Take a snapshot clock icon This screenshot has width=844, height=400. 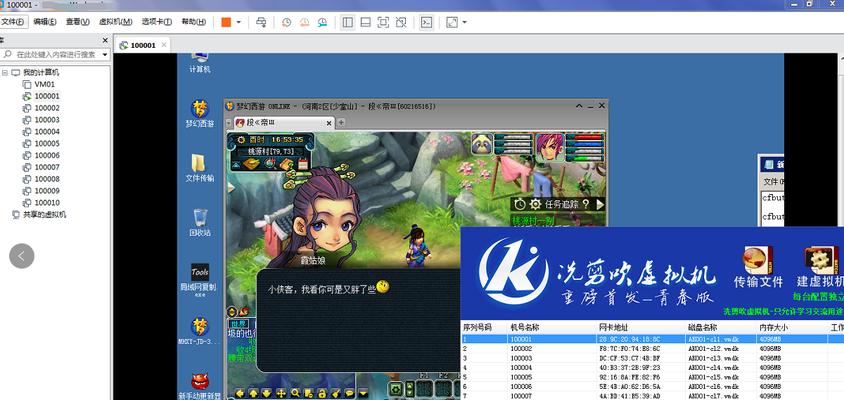coord(287,22)
